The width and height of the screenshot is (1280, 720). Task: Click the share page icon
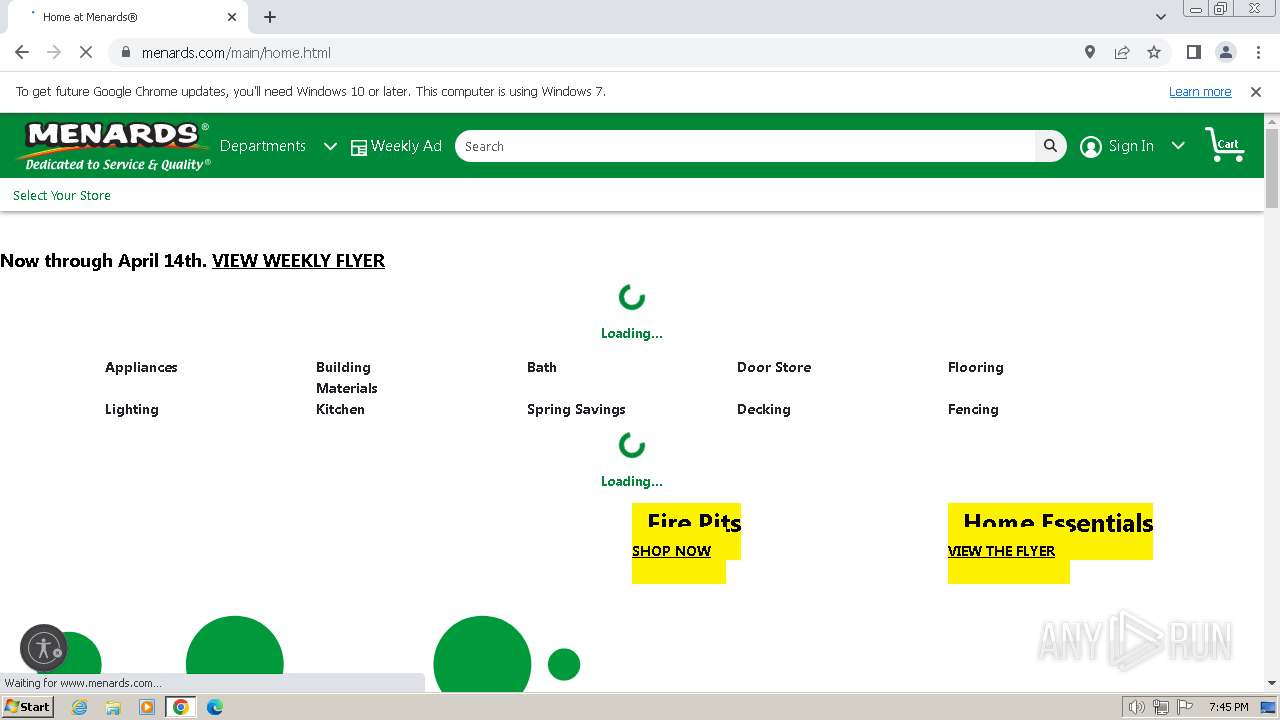coord(1122,52)
